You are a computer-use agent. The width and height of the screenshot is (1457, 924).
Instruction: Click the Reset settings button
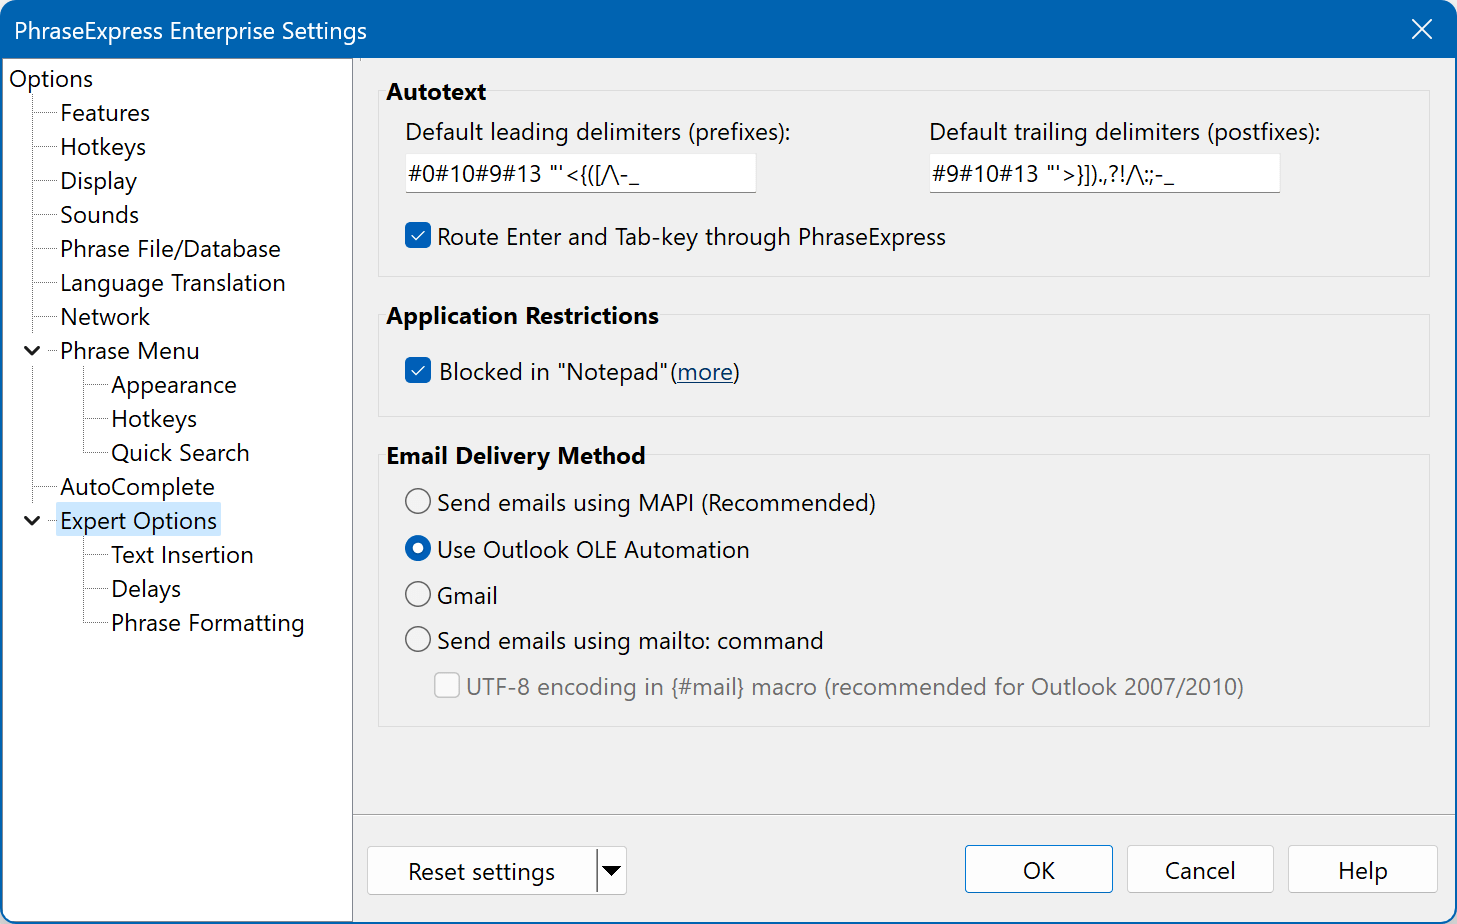pyautogui.click(x=482, y=871)
